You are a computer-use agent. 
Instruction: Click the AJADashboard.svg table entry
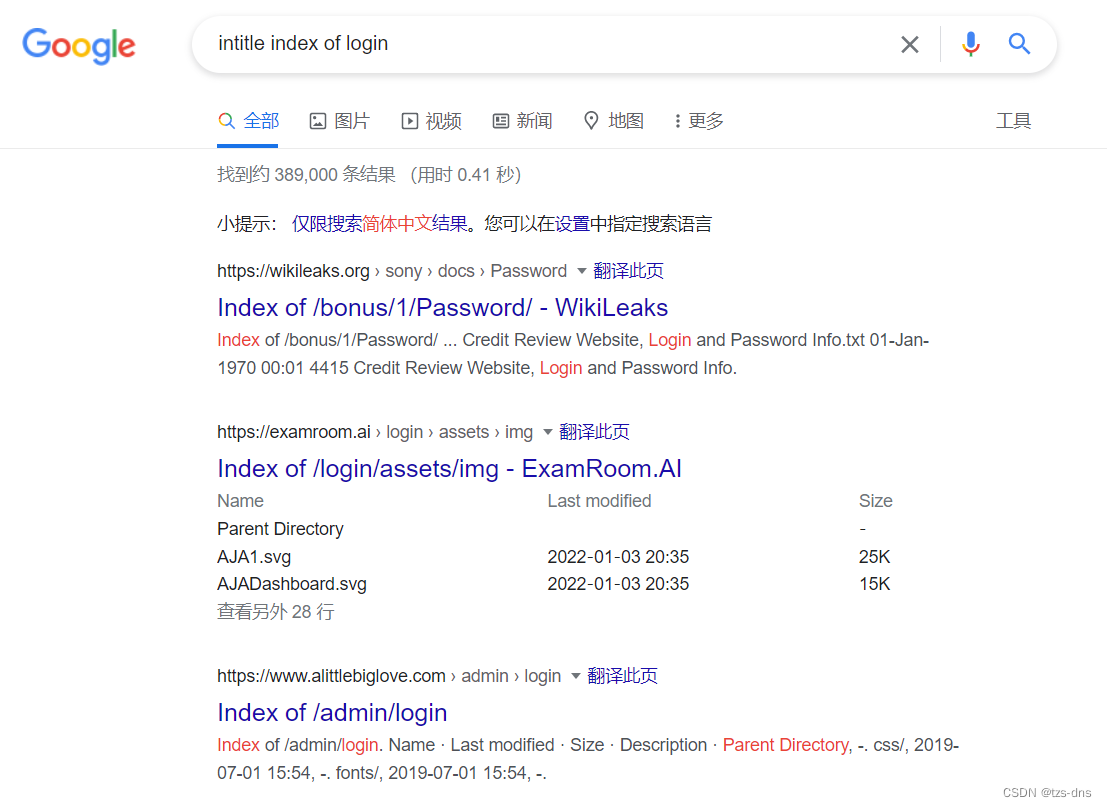click(x=292, y=584)
